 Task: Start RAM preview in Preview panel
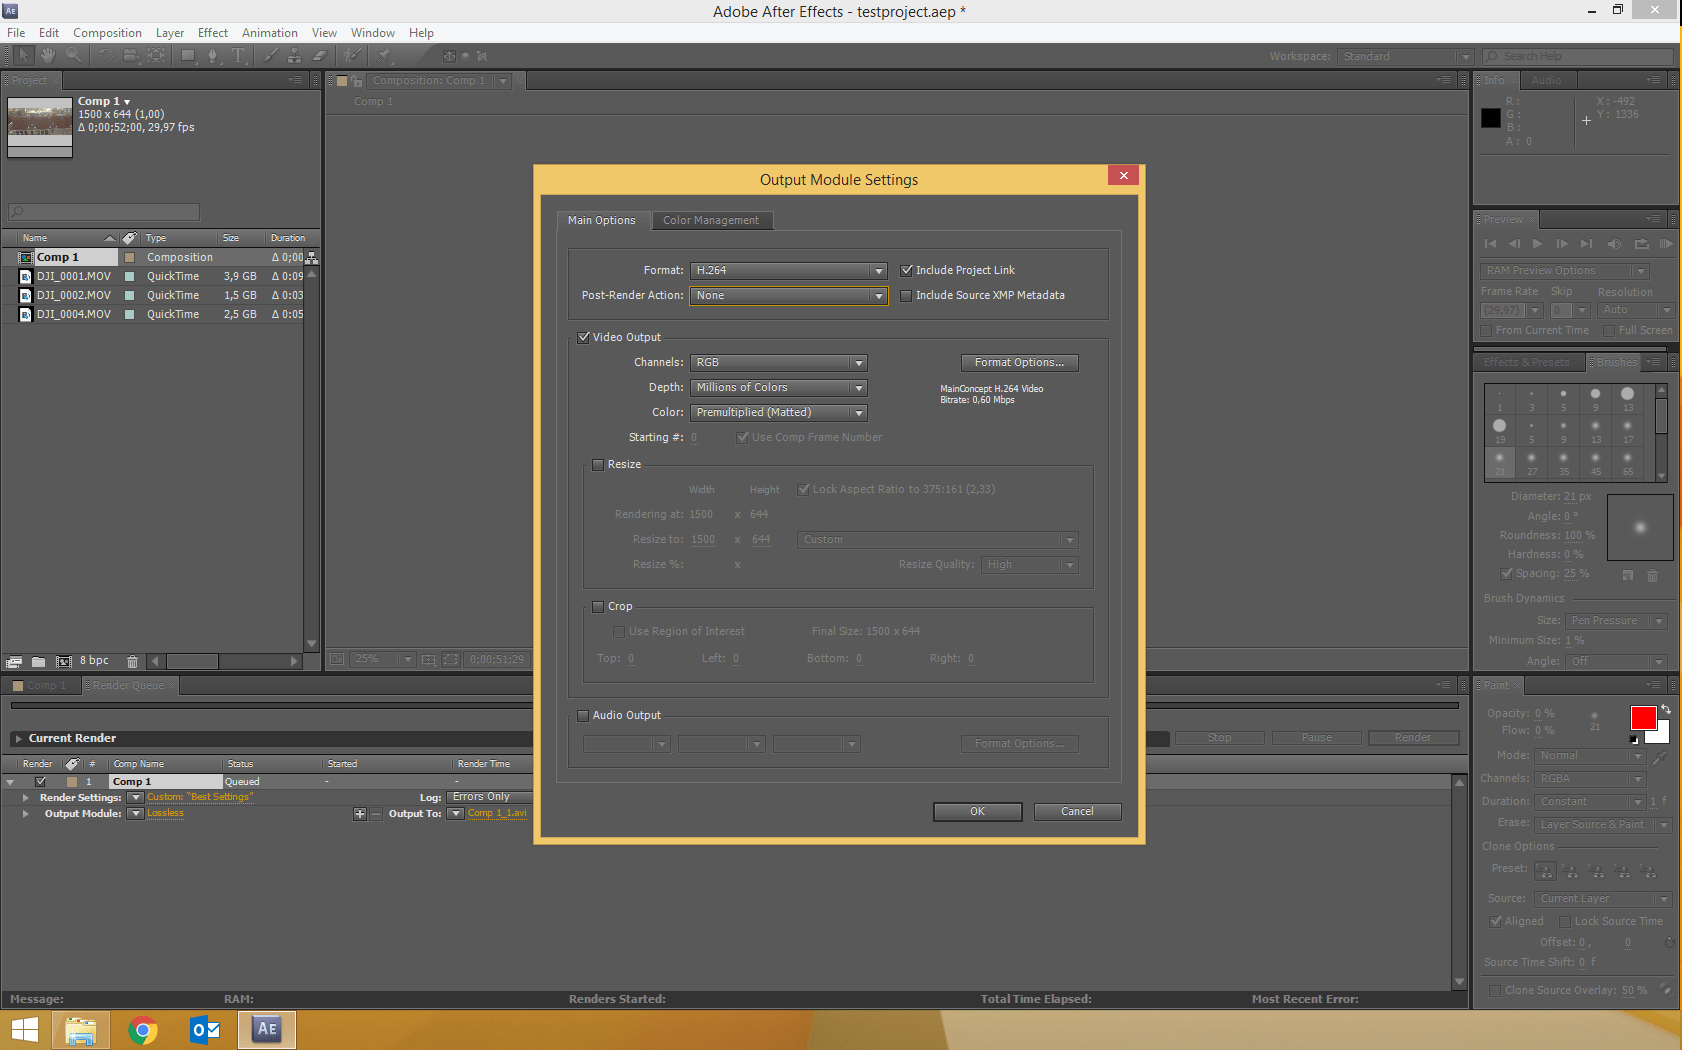click(x=1666, y=244)
